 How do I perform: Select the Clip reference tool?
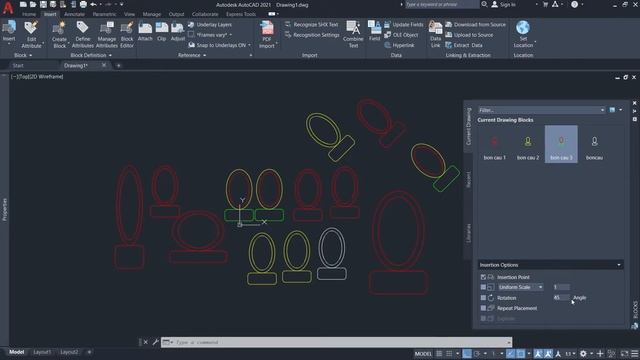point(162,32)
